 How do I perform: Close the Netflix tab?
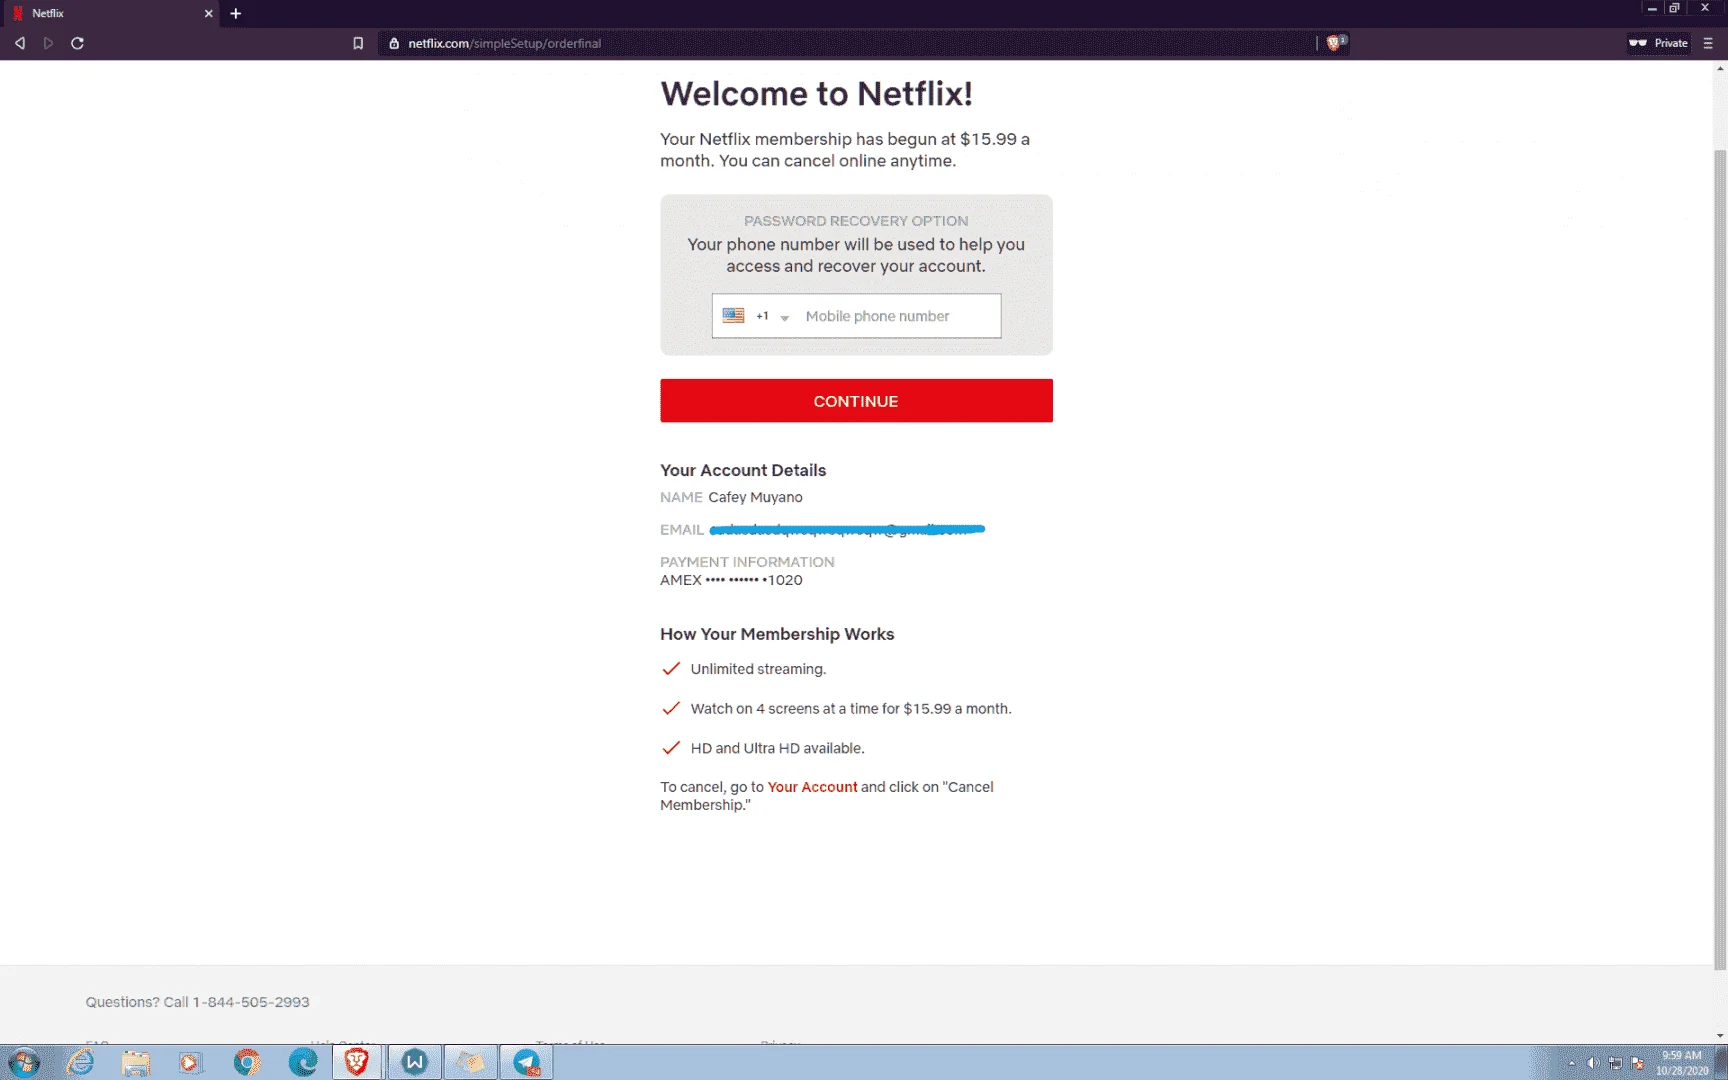208,13
